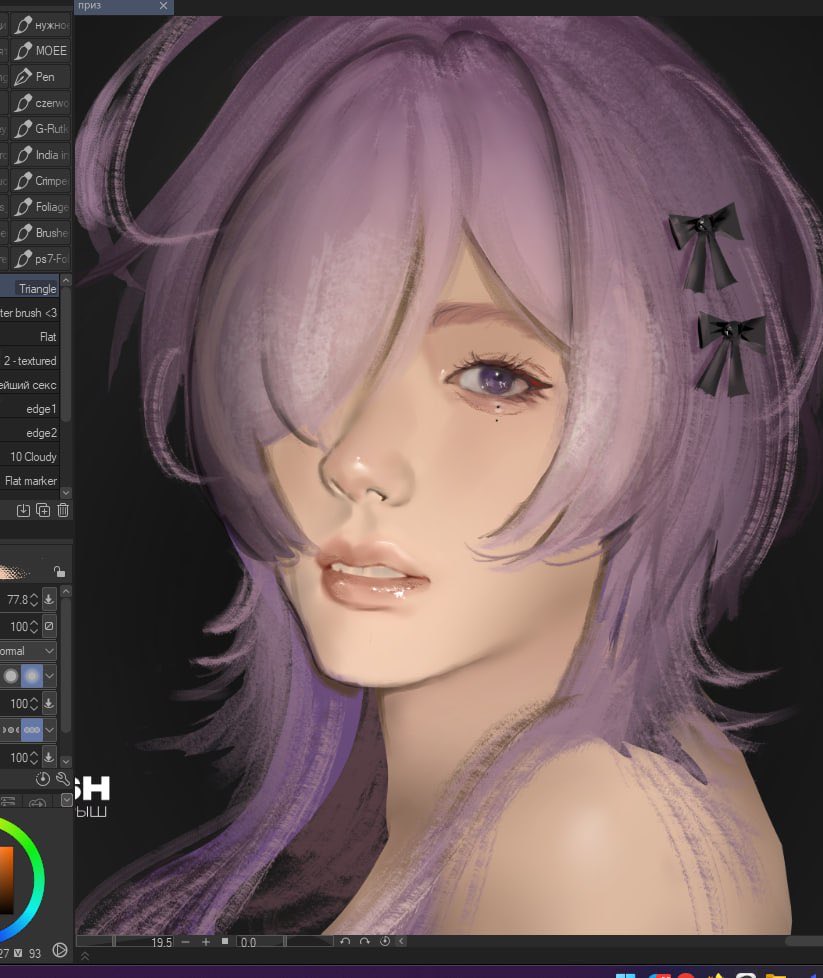The image size is (823, 978).
Task: Toggle the V indicator beside 93
Action: pos(18,952)
